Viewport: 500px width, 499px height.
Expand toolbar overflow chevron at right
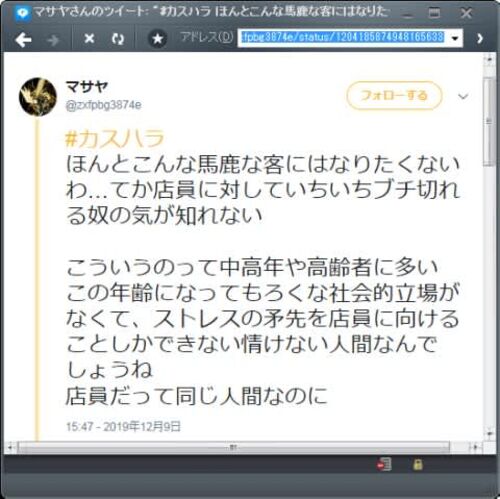480,38
